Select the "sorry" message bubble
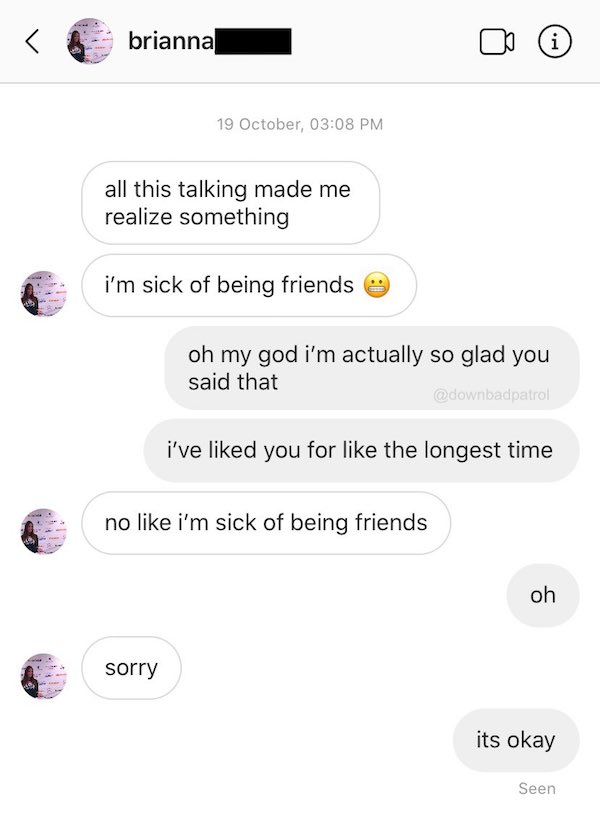Image resolution: width=600 pixels, height=815 pixels. click(x=131, y=667)
